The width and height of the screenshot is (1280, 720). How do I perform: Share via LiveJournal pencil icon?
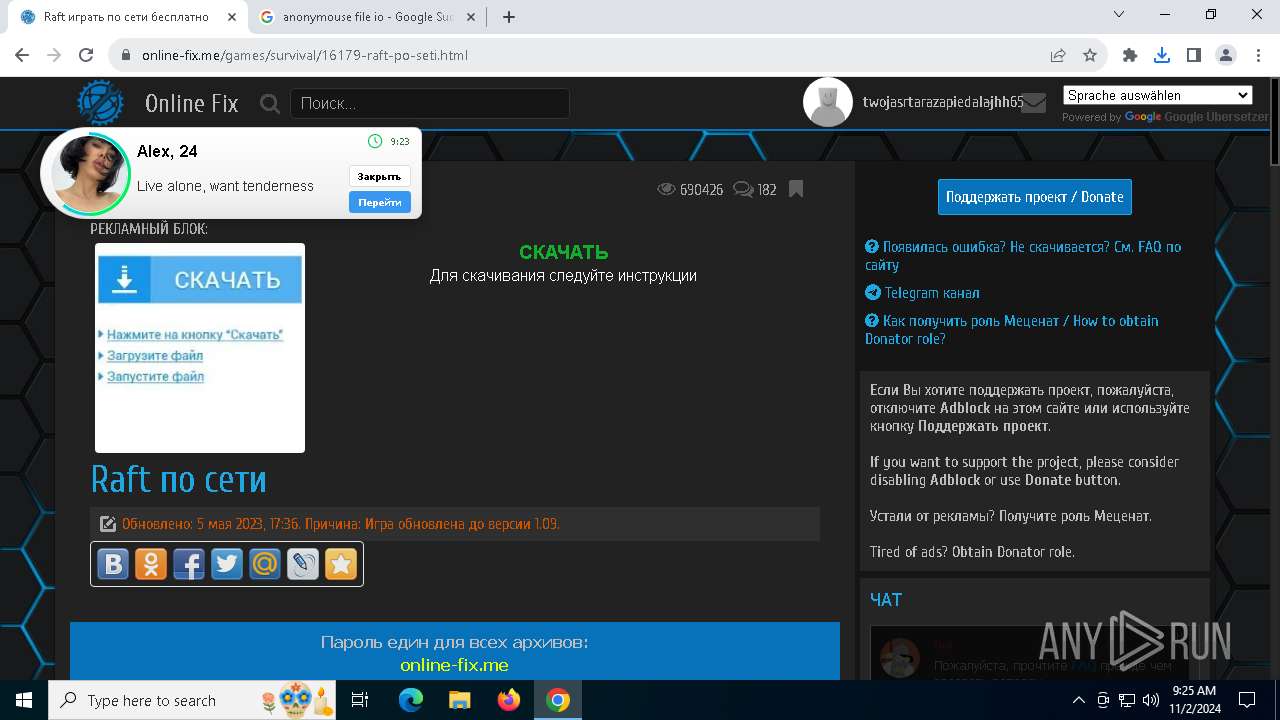pyautogui.click(x=302, y=564)
